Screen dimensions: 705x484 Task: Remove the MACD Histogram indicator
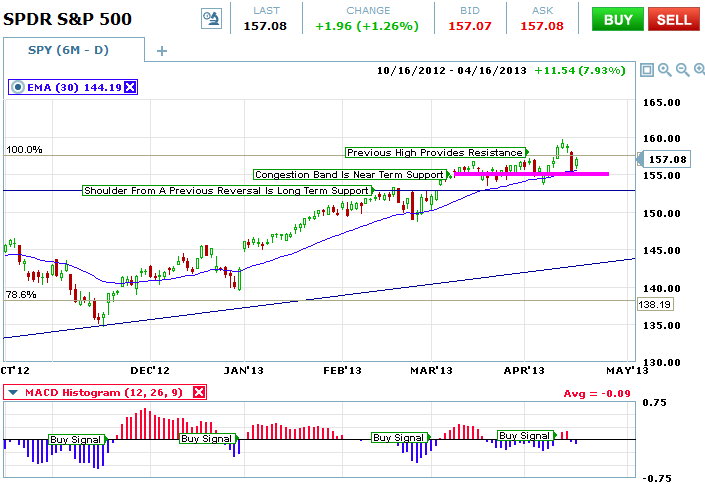click(199, 392)
